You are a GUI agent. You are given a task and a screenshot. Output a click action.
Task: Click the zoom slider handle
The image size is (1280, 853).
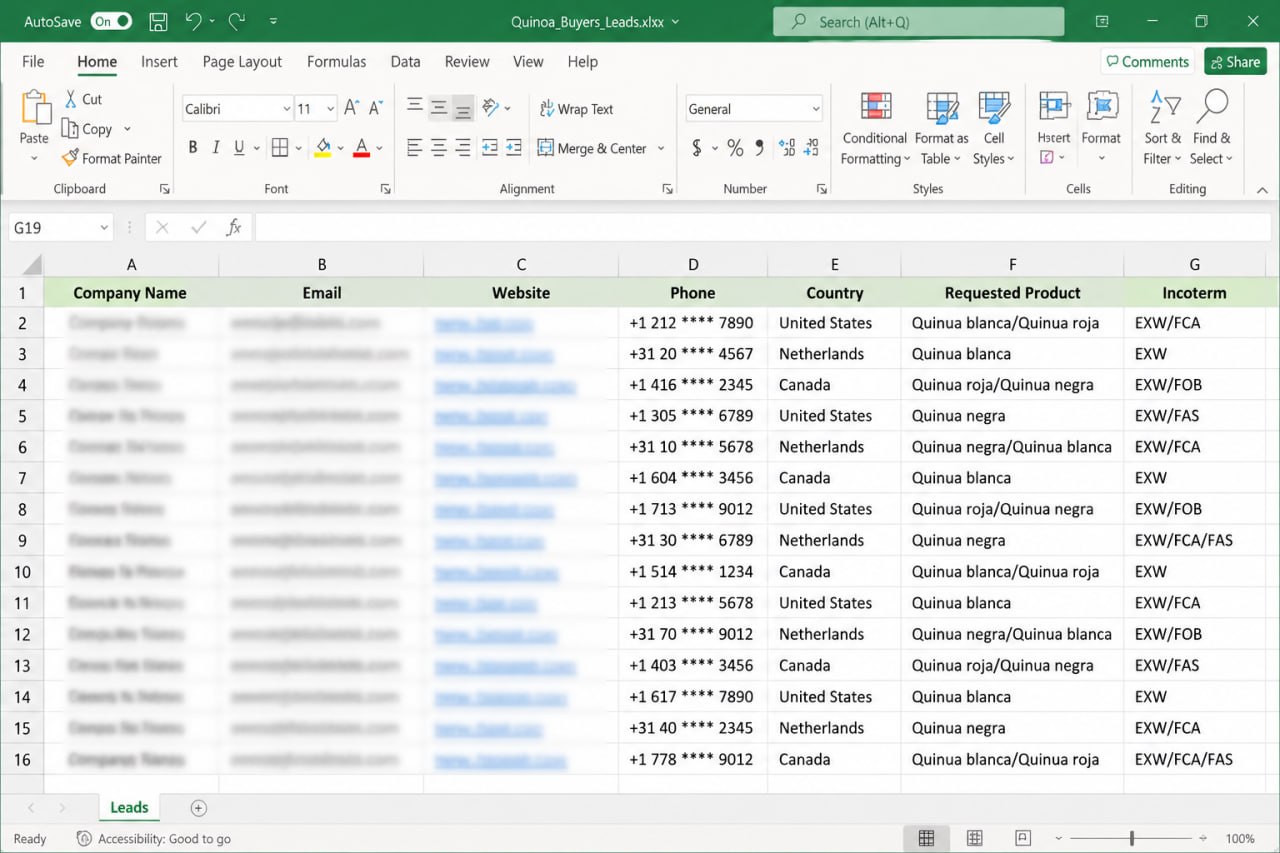pyautogui.click(x=1132, y=838)
